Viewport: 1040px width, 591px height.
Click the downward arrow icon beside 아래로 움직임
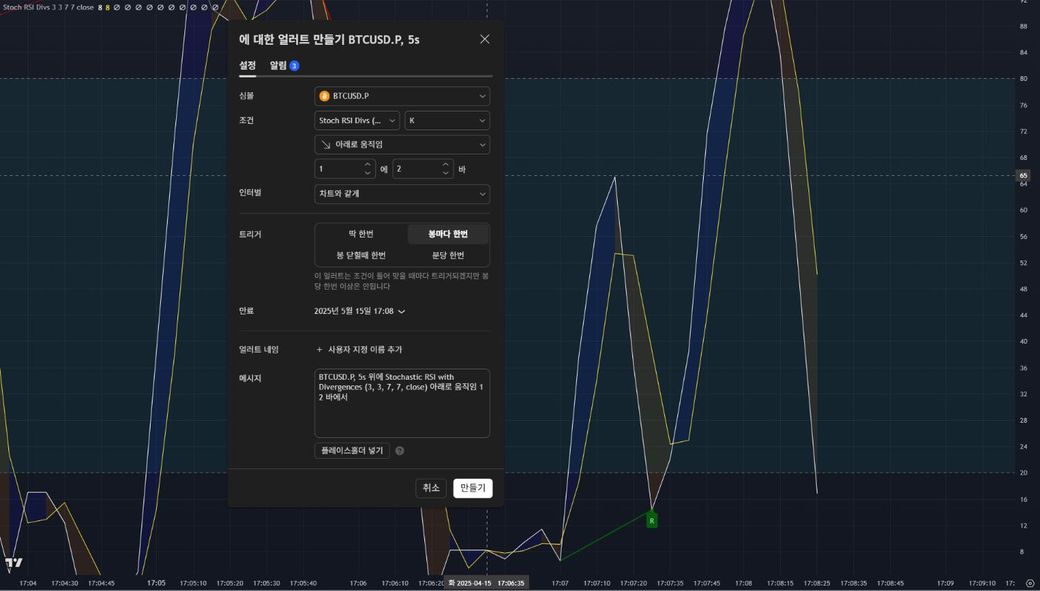(325, 145)
